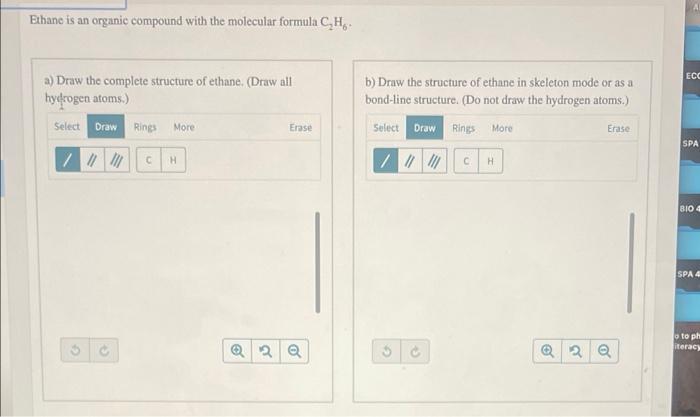This screenshot has width=700, height=417.
Task: Open Rings tab in panel a
Action: pos(145,127)
